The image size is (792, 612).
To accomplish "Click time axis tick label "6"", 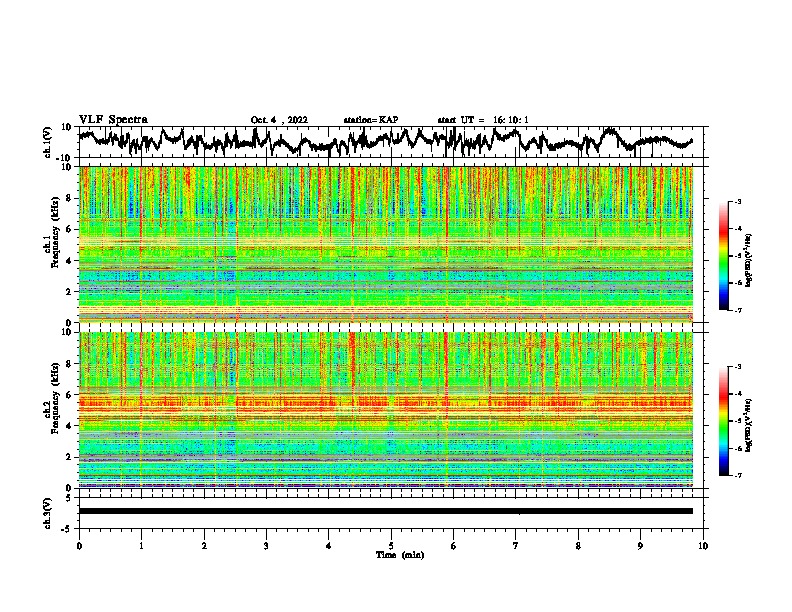I will coord(454,546).
